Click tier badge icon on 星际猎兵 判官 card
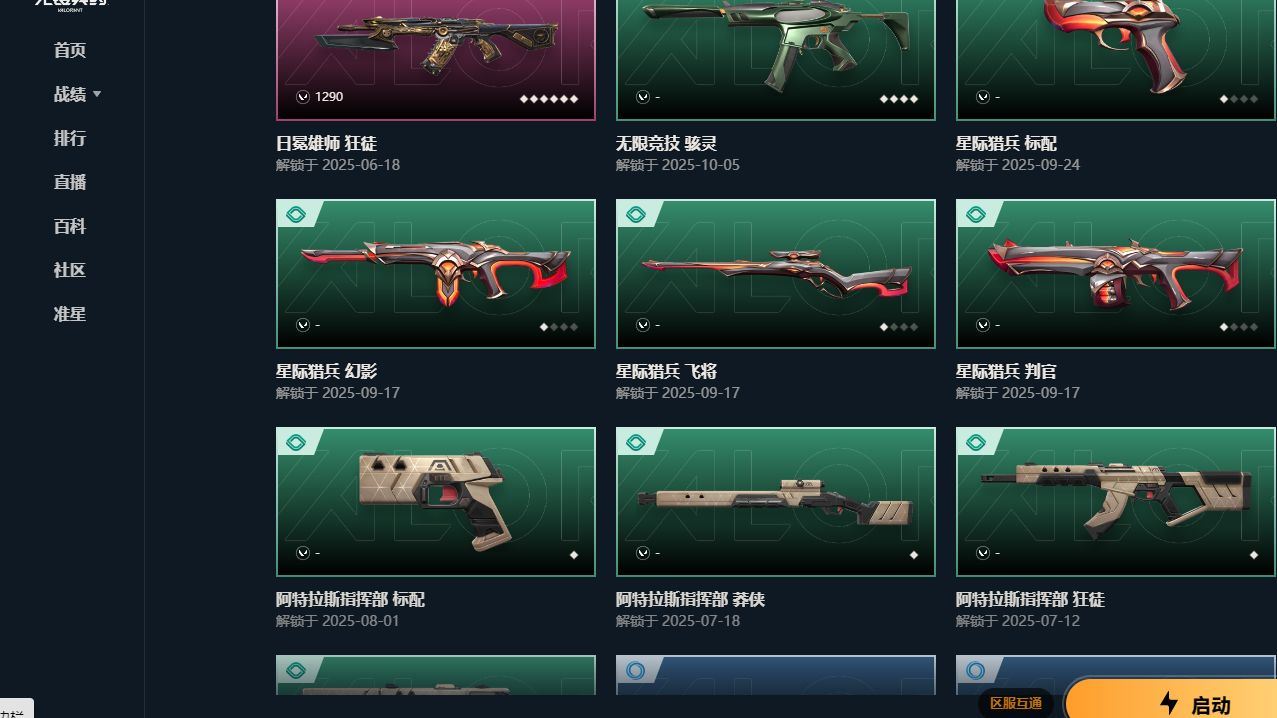Viewport: 1277px width, 718px height. click(976, 215)
